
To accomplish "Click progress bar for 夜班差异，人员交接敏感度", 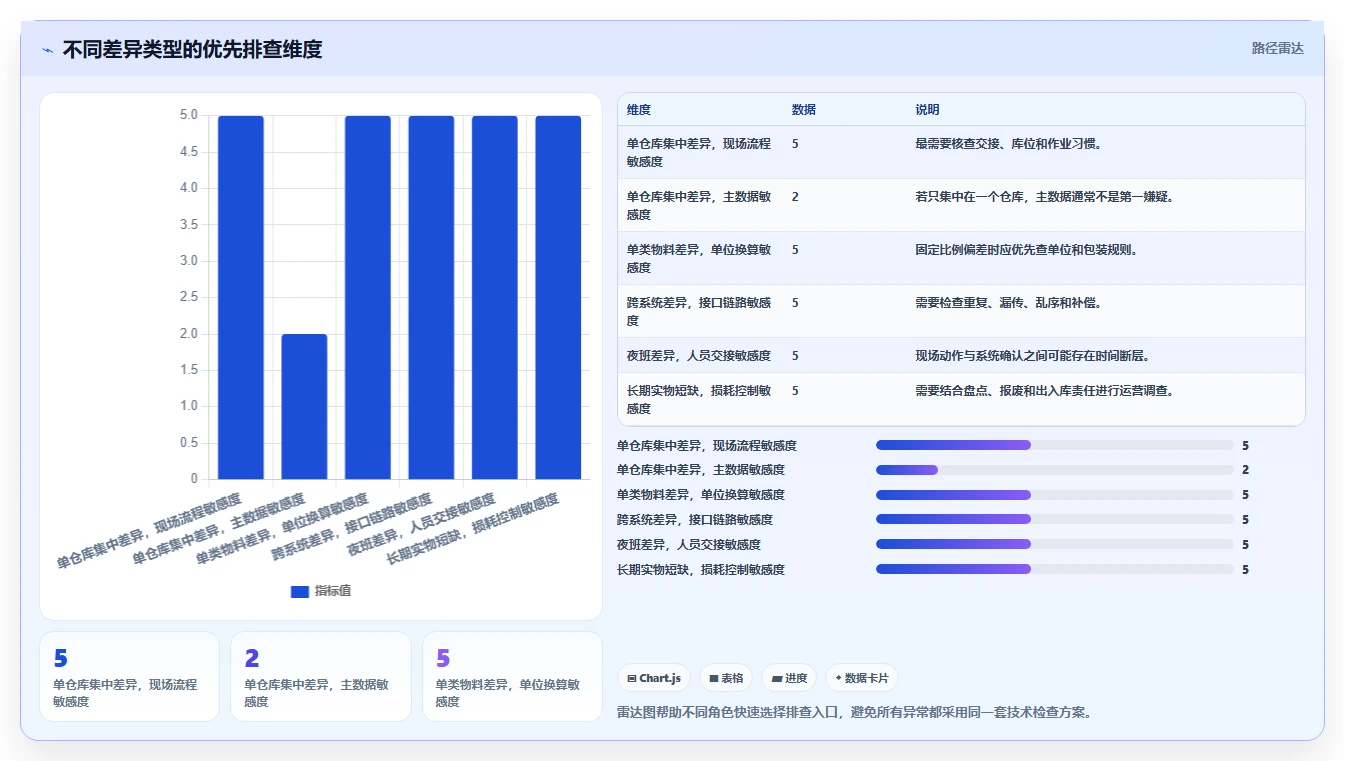I will 1055,544.
